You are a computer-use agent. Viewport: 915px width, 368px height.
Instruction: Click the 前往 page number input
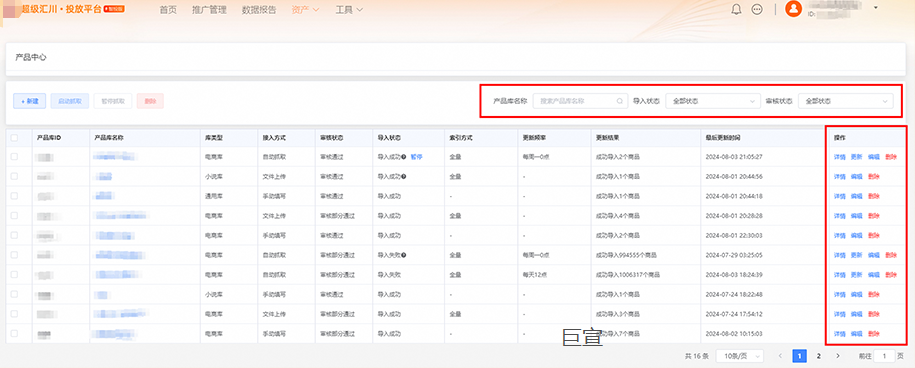(x=885, y=356)
